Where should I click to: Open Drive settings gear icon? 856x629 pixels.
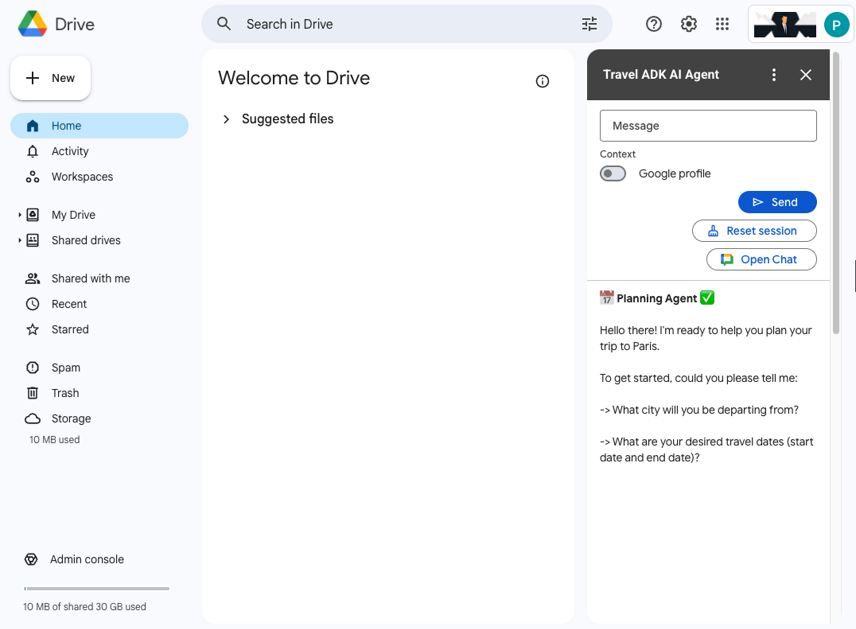point(688,24)
